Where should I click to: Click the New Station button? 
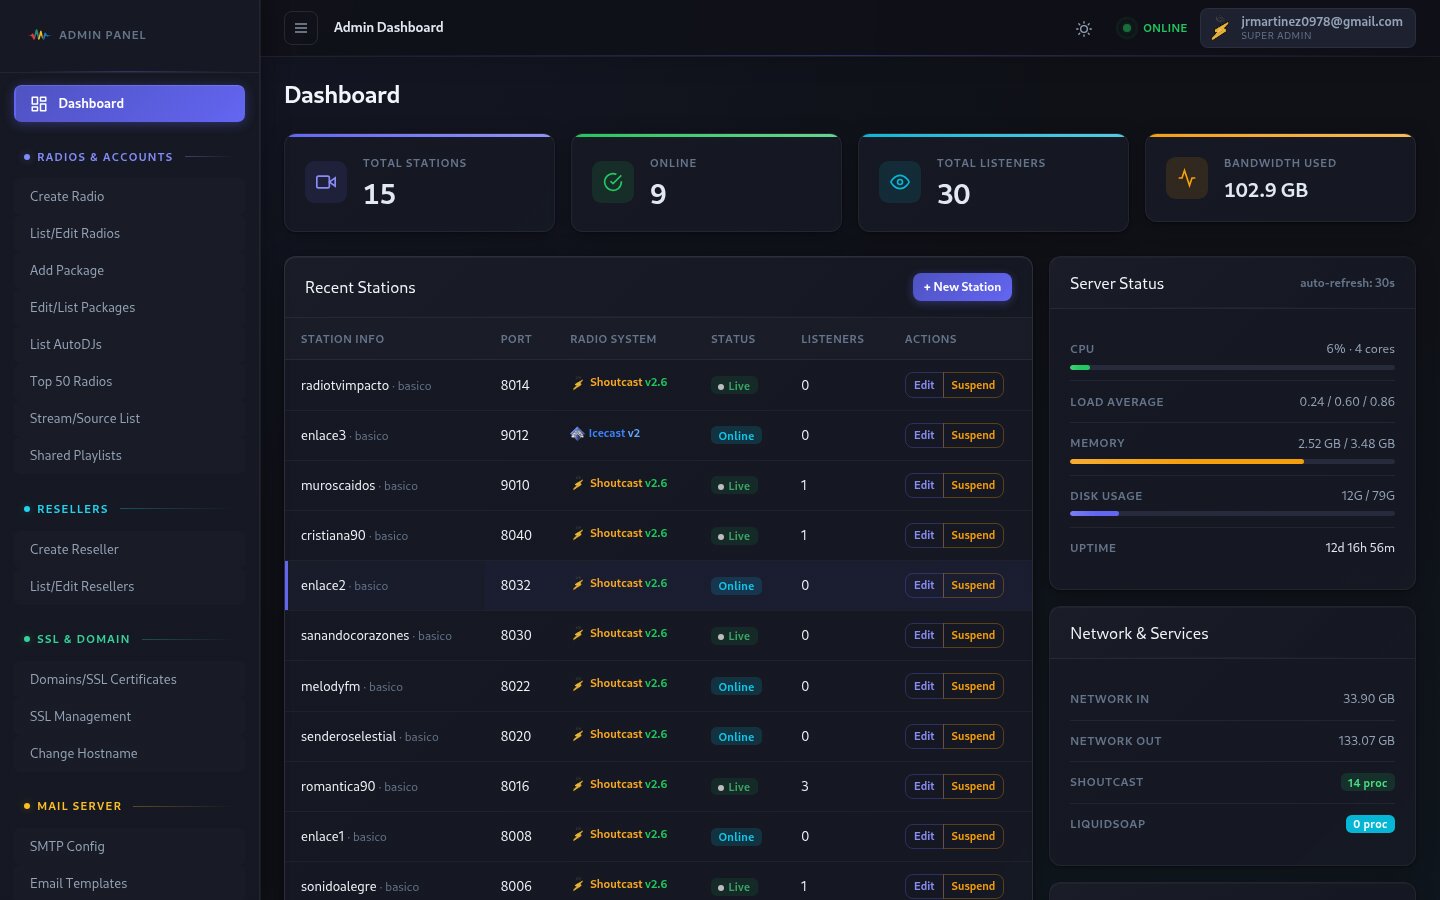(x=962, y=287)
